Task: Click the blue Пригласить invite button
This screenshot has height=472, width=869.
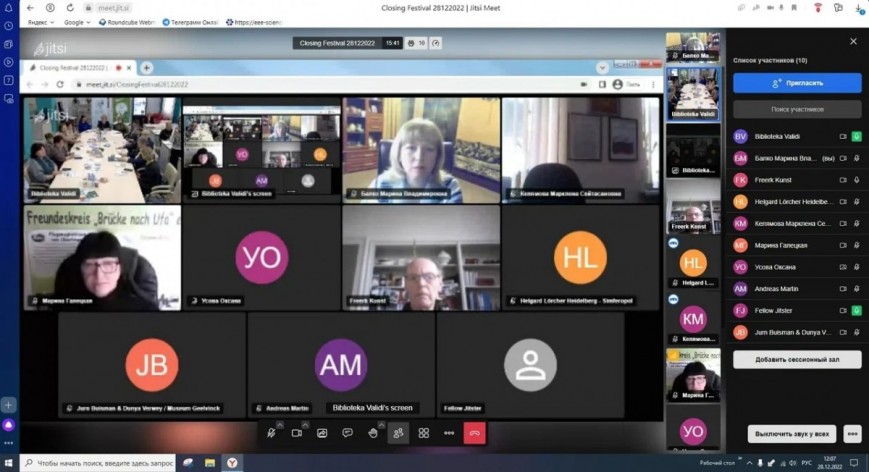Action: (x=796, y=83)
